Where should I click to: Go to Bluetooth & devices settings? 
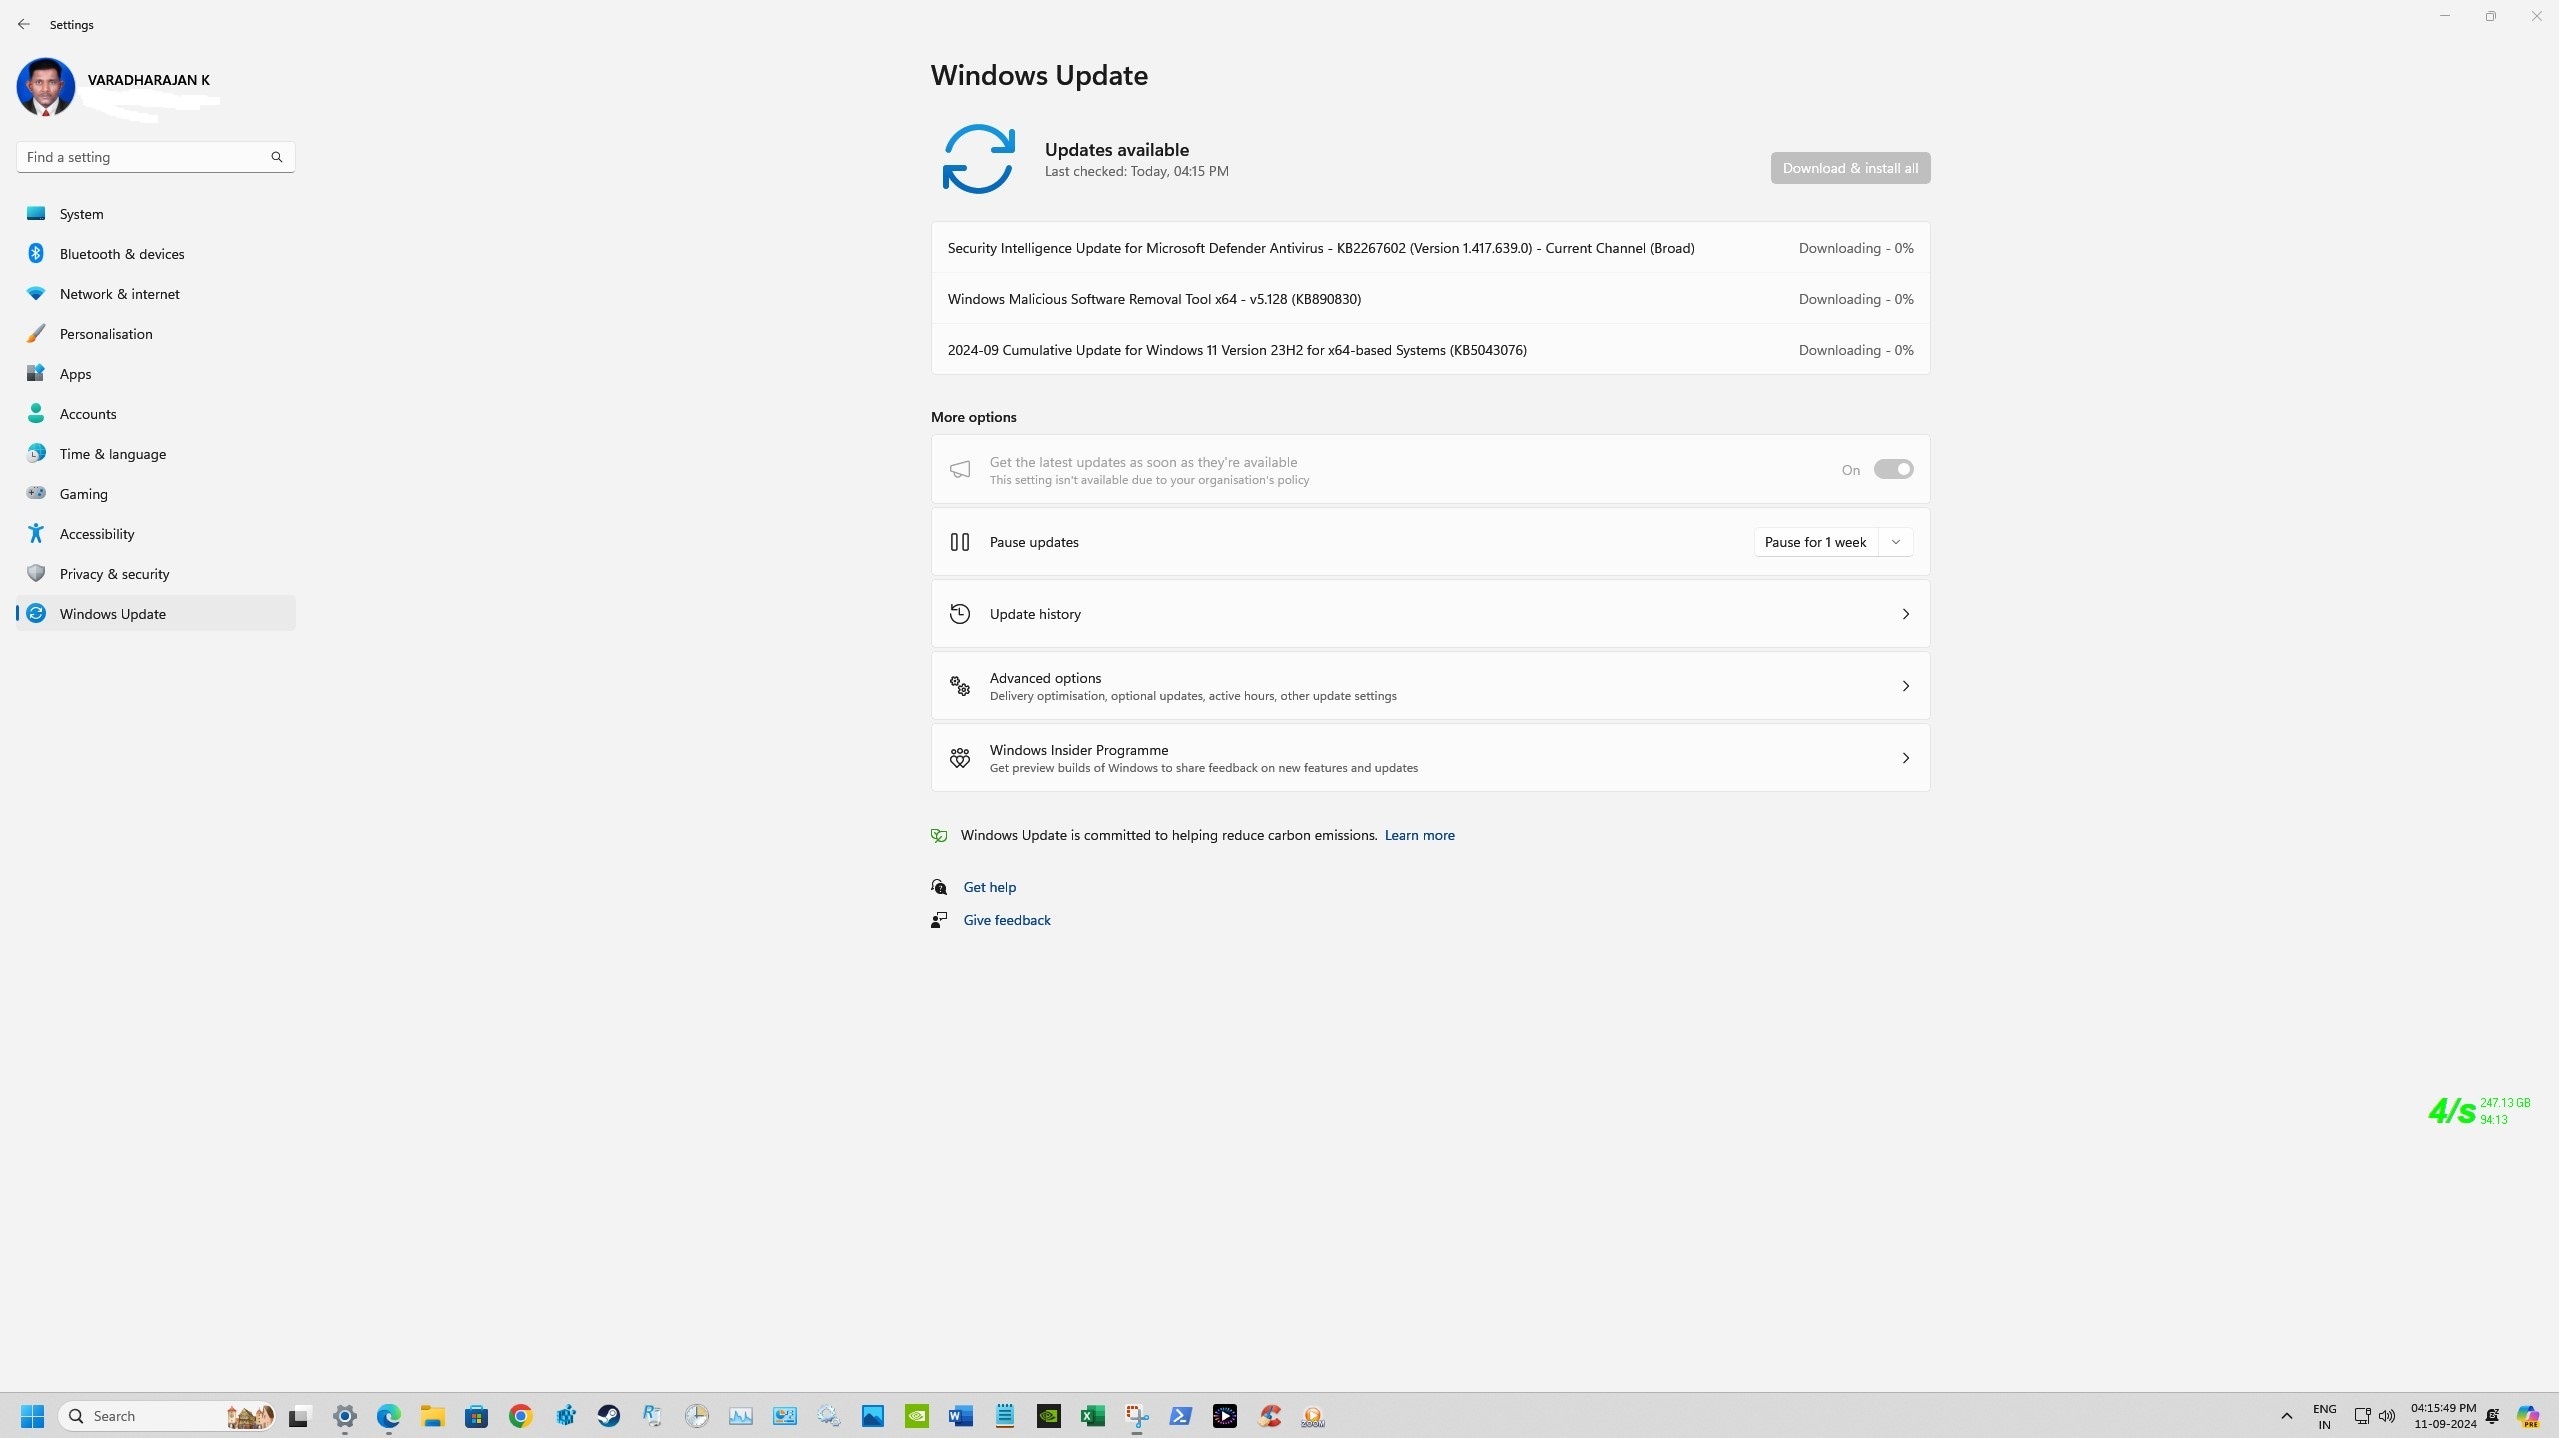pos(122,254)
